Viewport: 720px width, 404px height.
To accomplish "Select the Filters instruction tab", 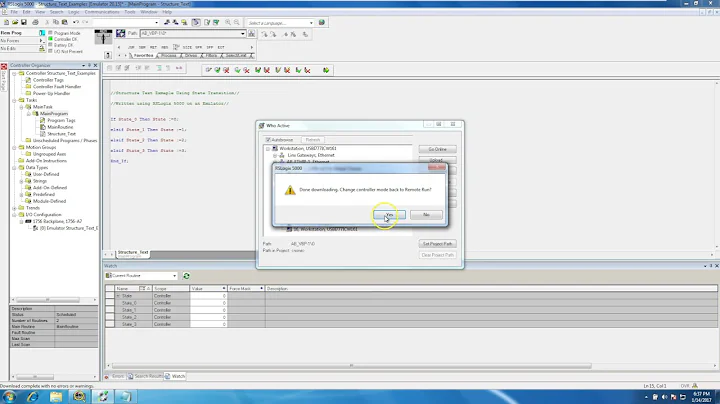I will click(211, 56).
